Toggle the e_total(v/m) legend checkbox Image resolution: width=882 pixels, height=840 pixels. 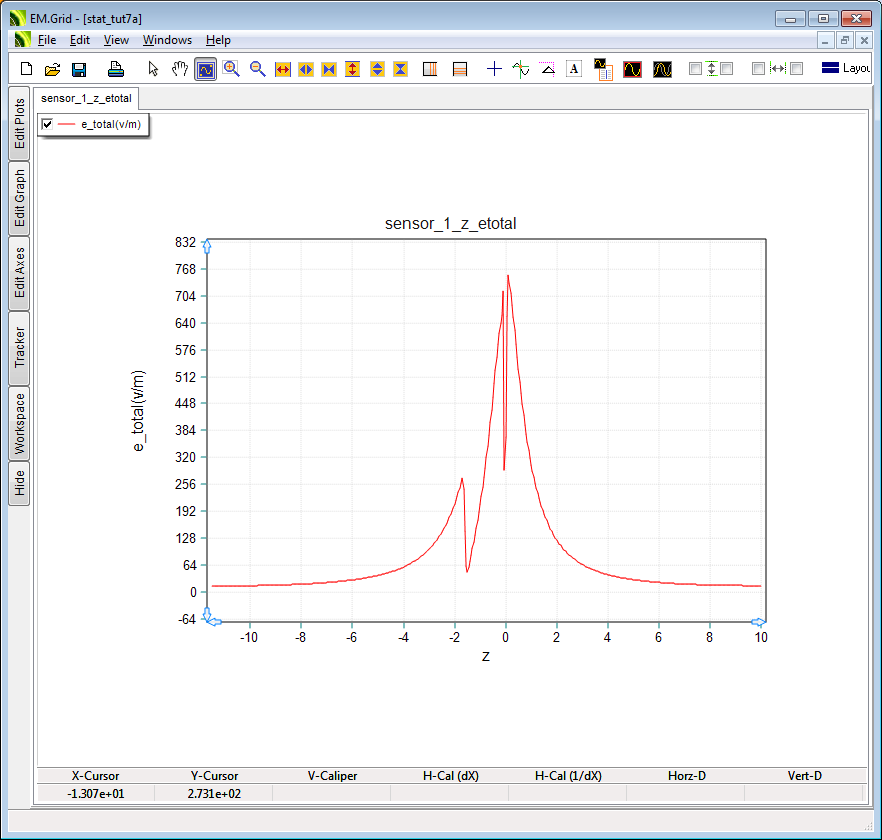[x=47, y=124]
